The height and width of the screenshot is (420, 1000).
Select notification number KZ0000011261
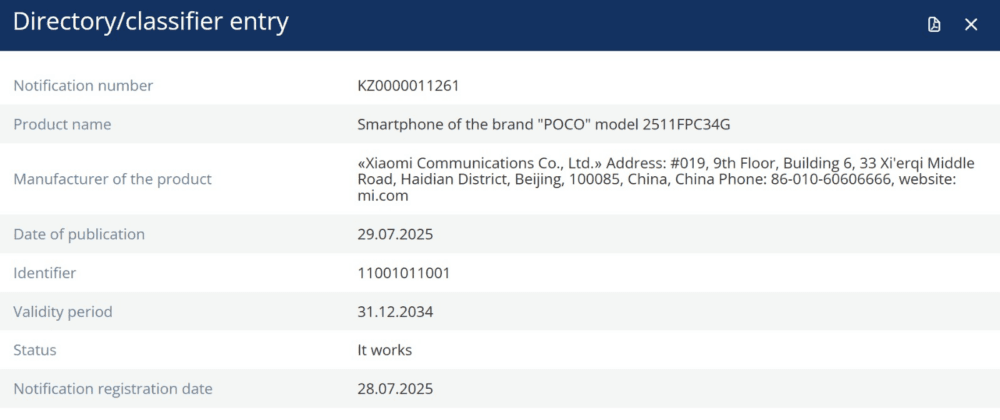[408, 86]
